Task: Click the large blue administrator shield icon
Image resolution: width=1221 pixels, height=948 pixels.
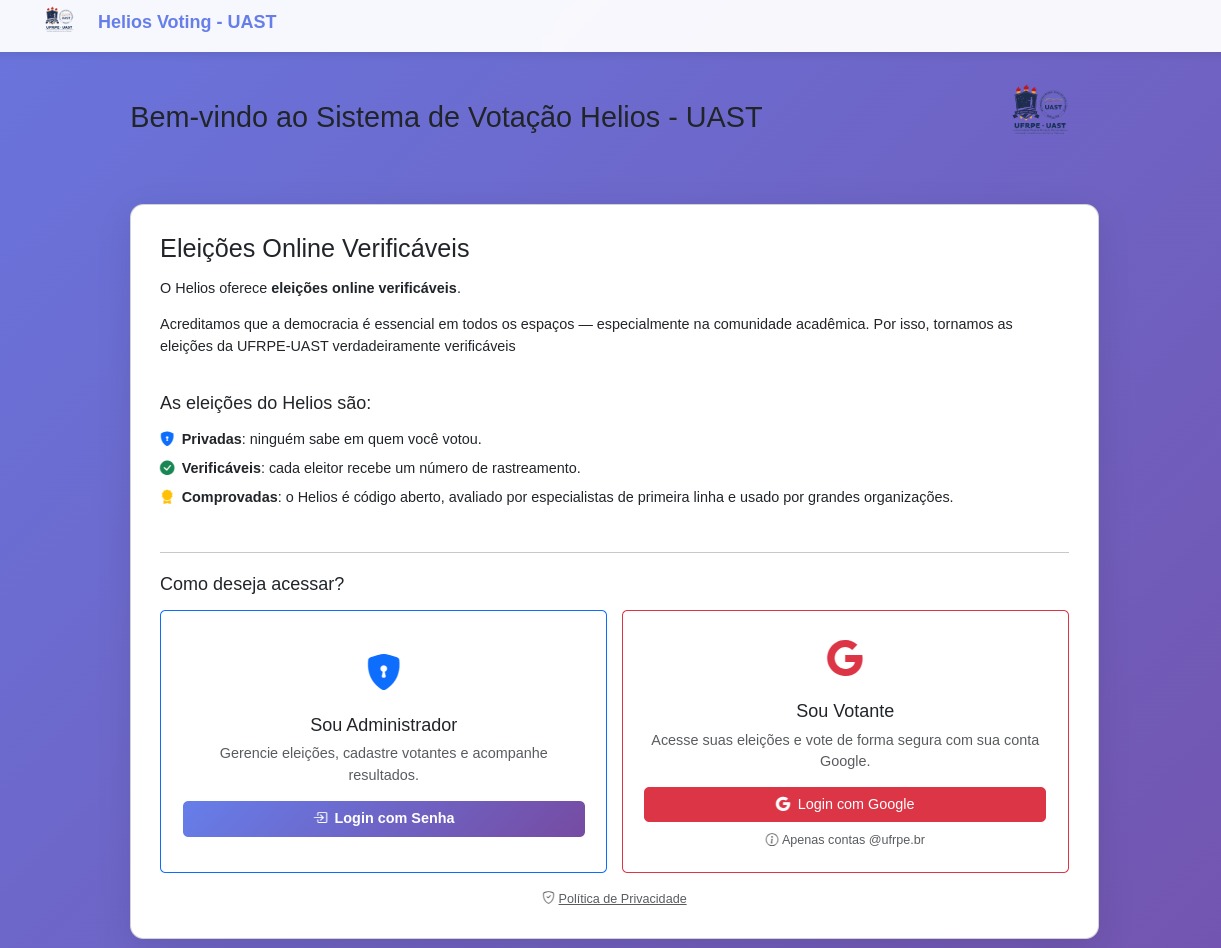Action: pyautogui.click(x=384, y=672)
